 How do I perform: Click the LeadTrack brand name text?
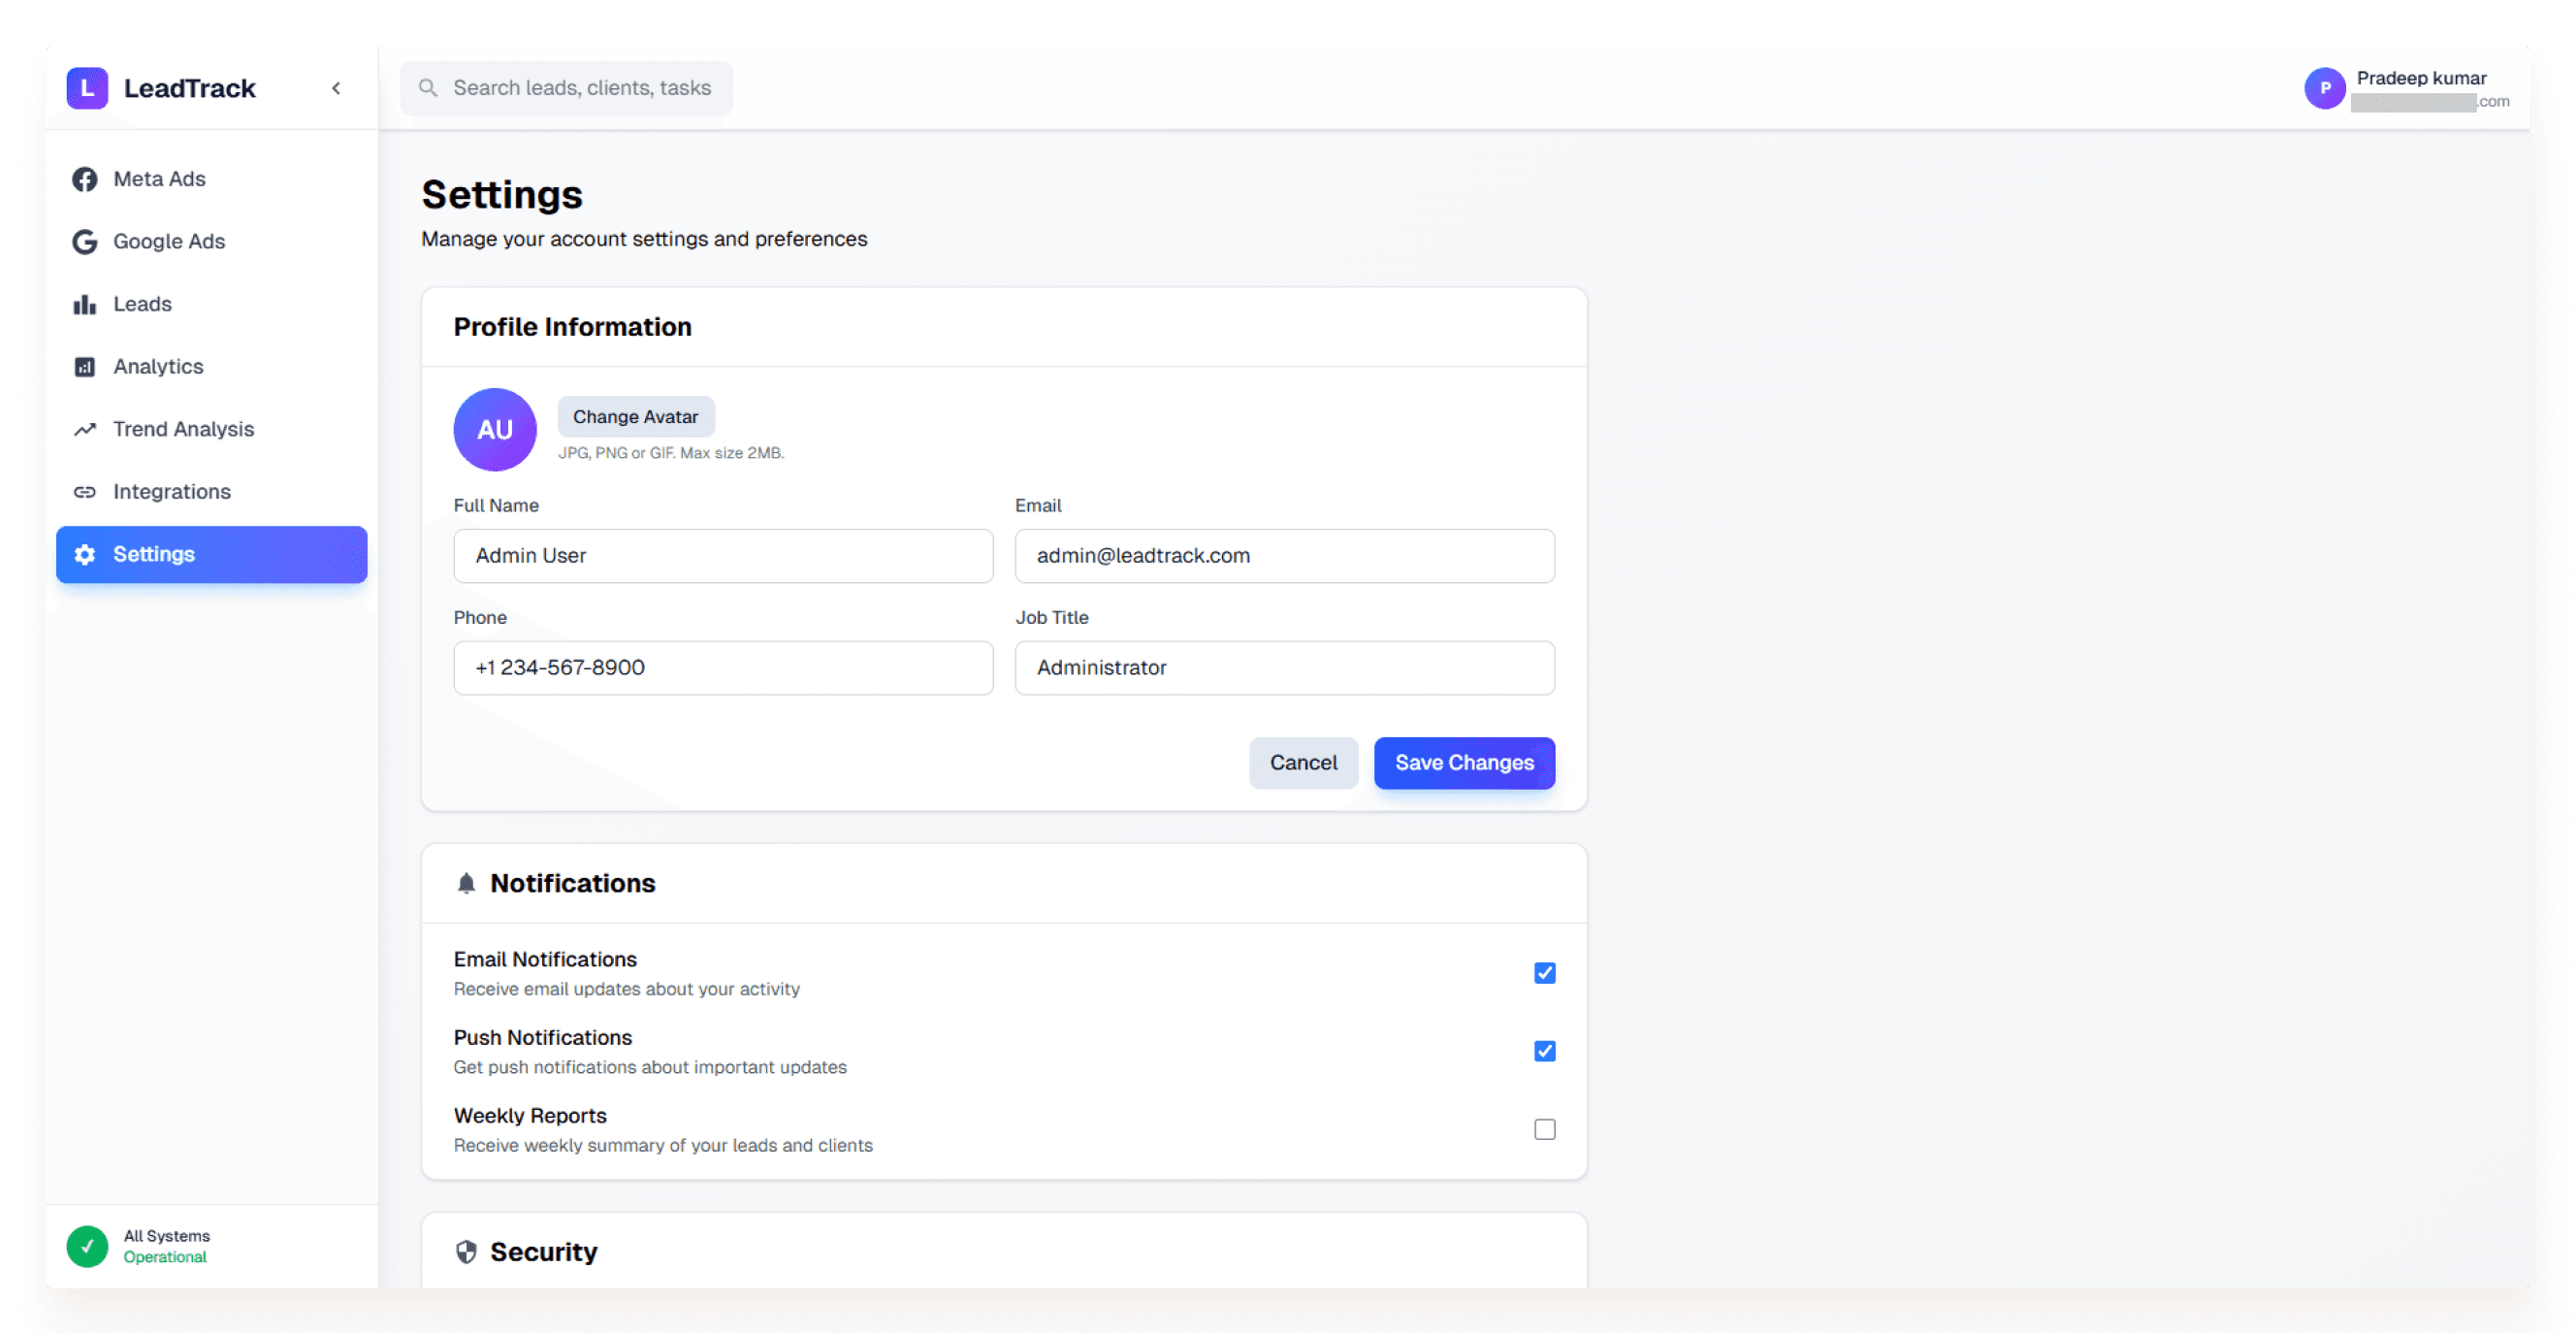point(190,88)
